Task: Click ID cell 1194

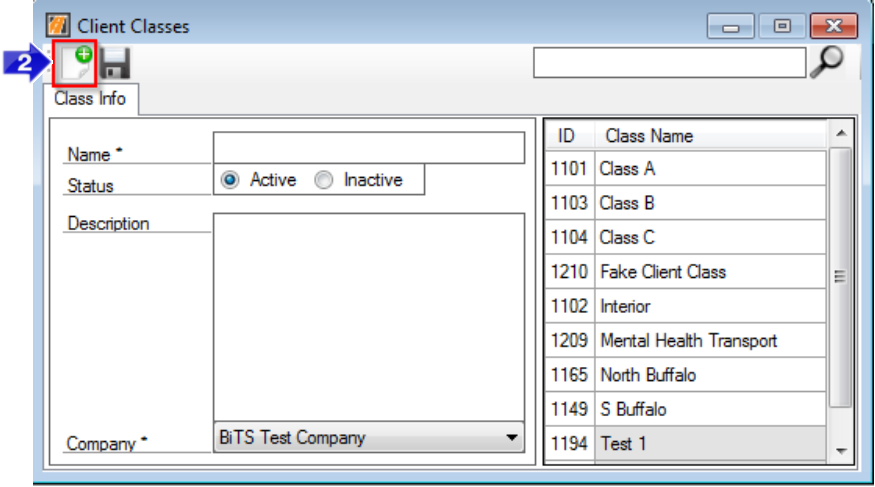Action: click(x=569, y=444)
